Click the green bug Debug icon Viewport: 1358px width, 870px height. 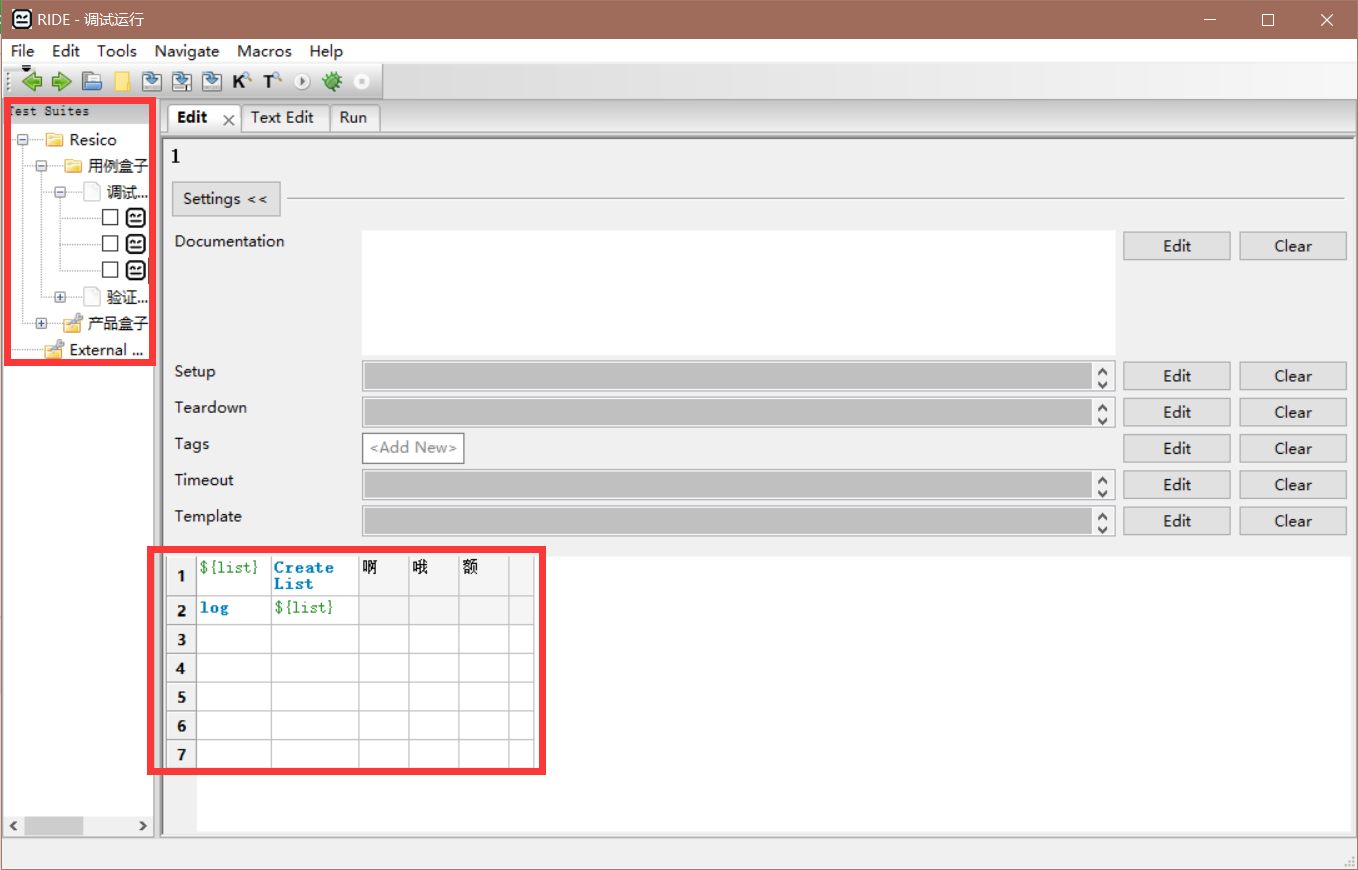332,82
